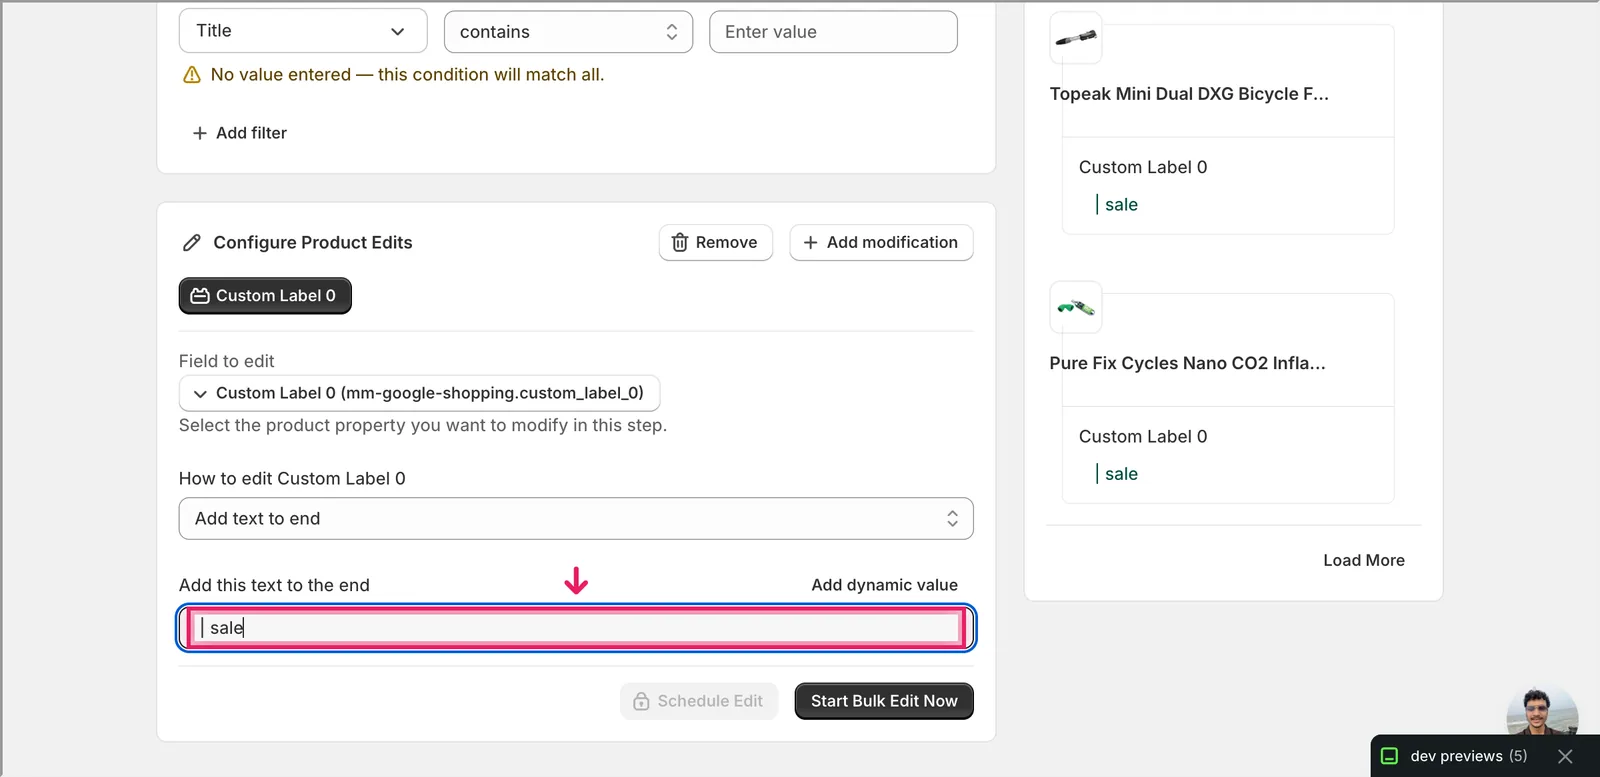Open the Add text to end dropdown
This screenshot has width=1600, height=777.
point(576,519)
